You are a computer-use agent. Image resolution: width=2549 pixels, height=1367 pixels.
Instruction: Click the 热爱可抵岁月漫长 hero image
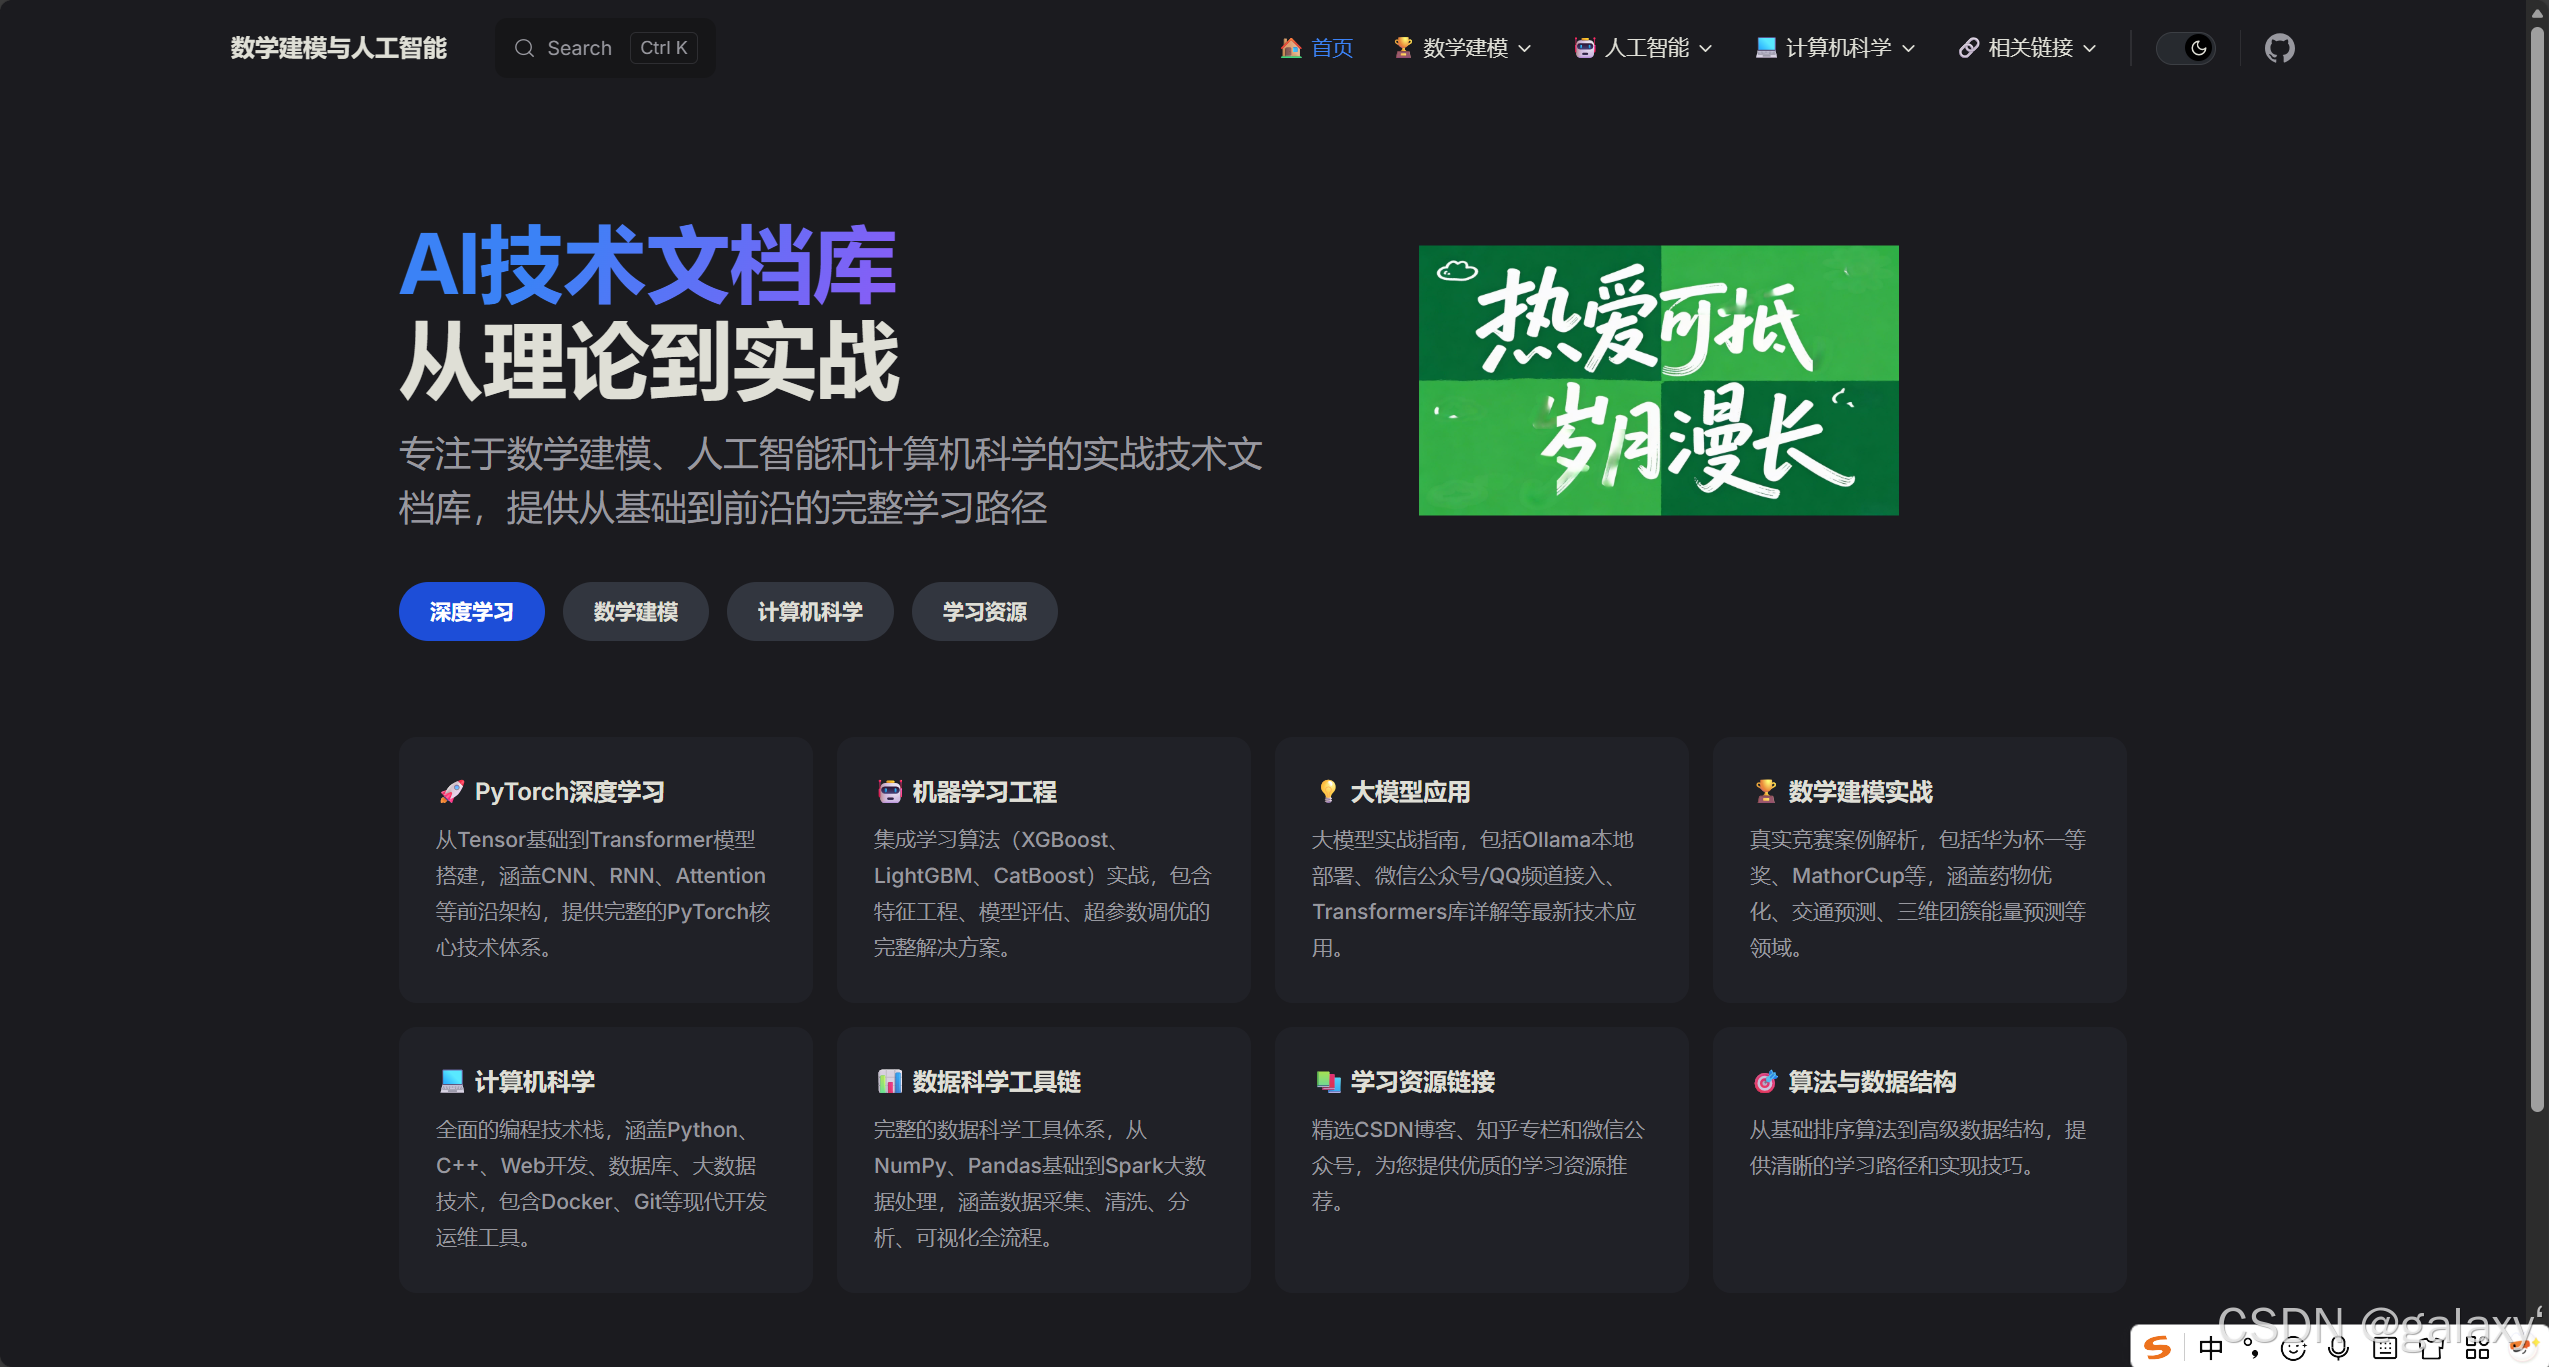(x=1658, y=380)
